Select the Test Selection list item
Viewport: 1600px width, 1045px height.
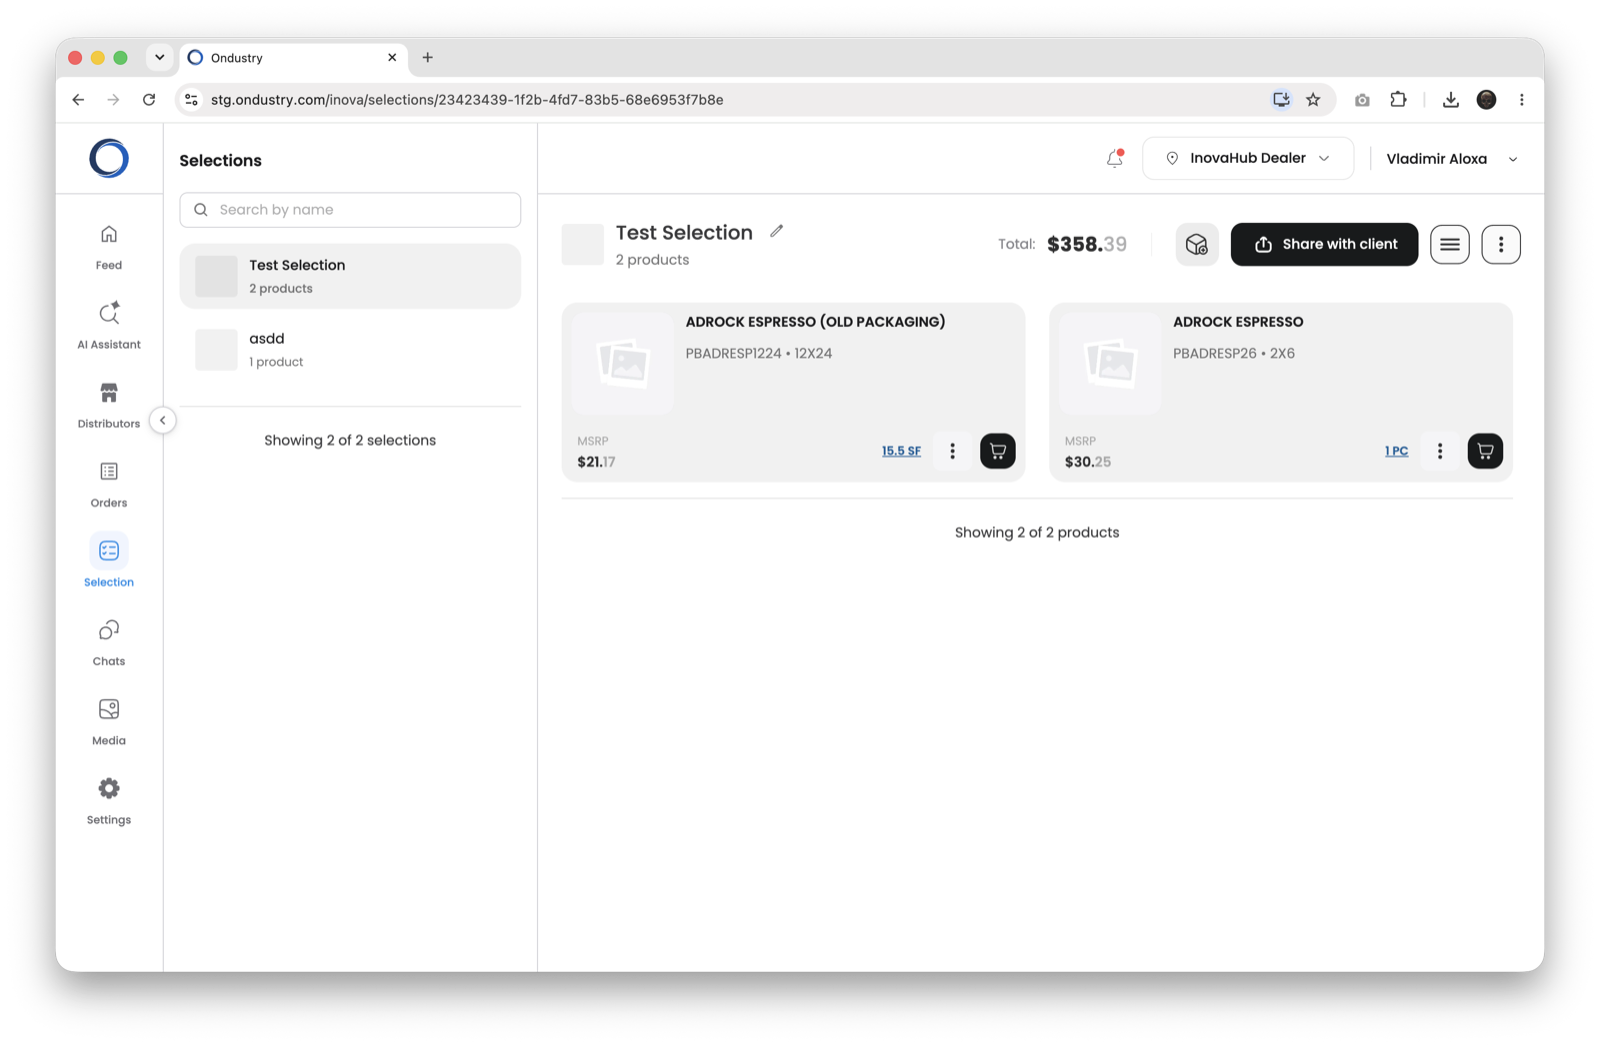click(350, 276)
